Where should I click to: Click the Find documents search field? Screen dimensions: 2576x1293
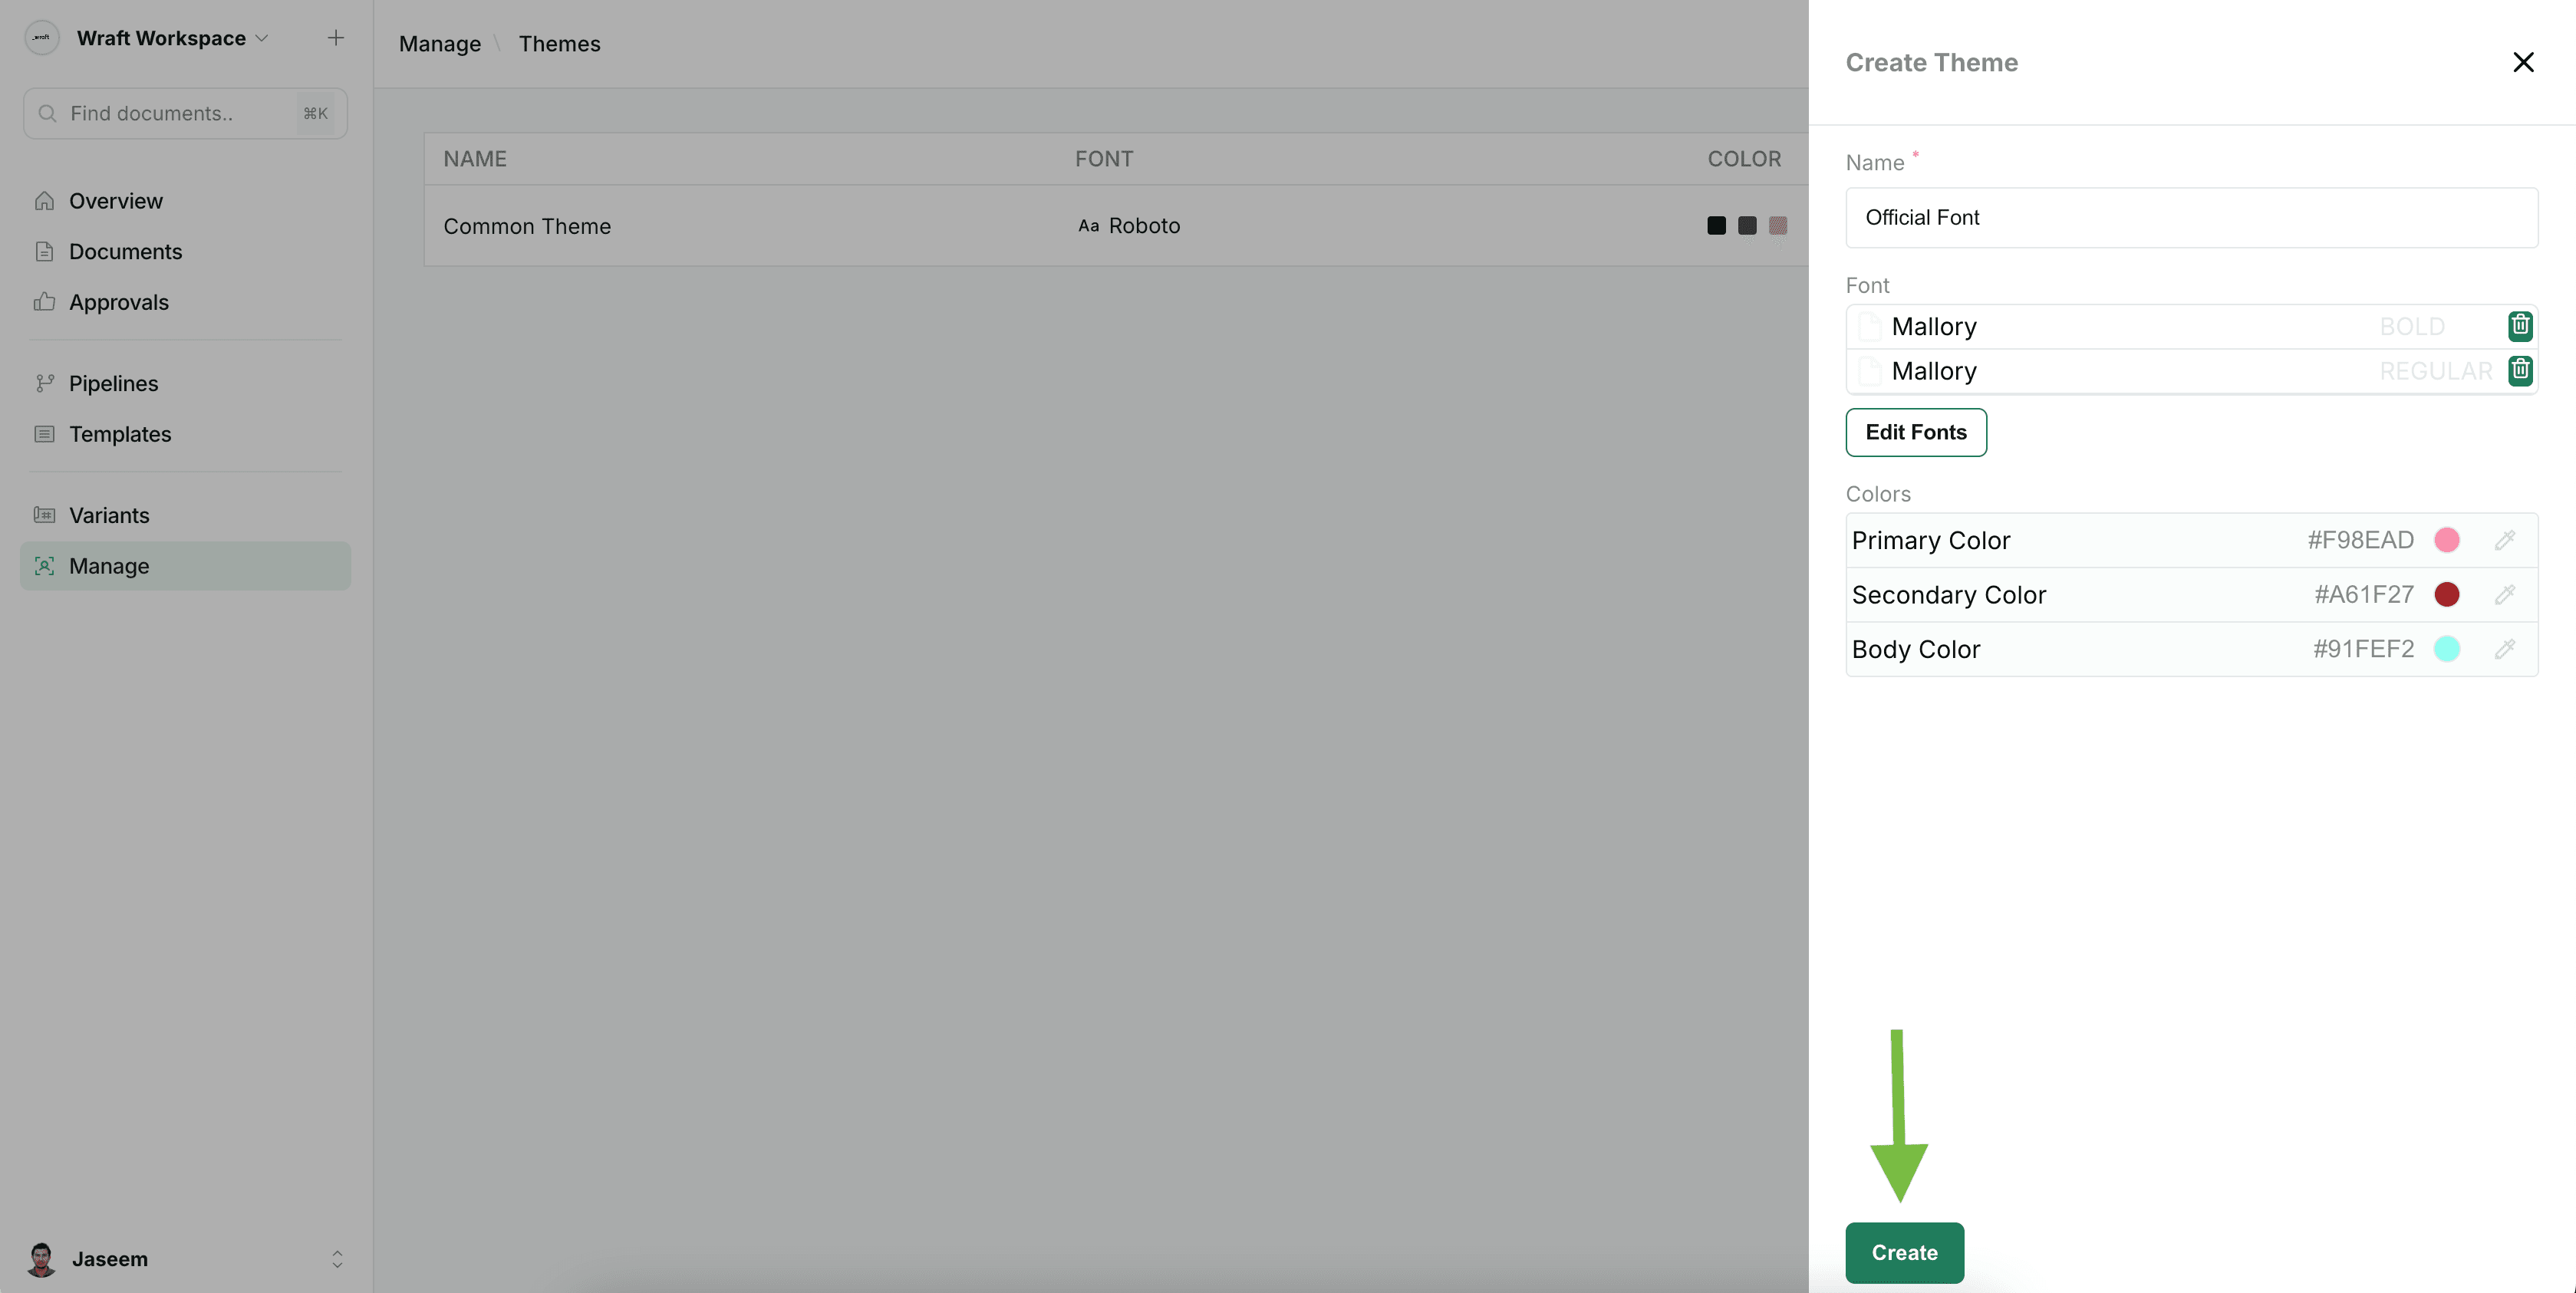pyautogui.click(x=186, y=113)
